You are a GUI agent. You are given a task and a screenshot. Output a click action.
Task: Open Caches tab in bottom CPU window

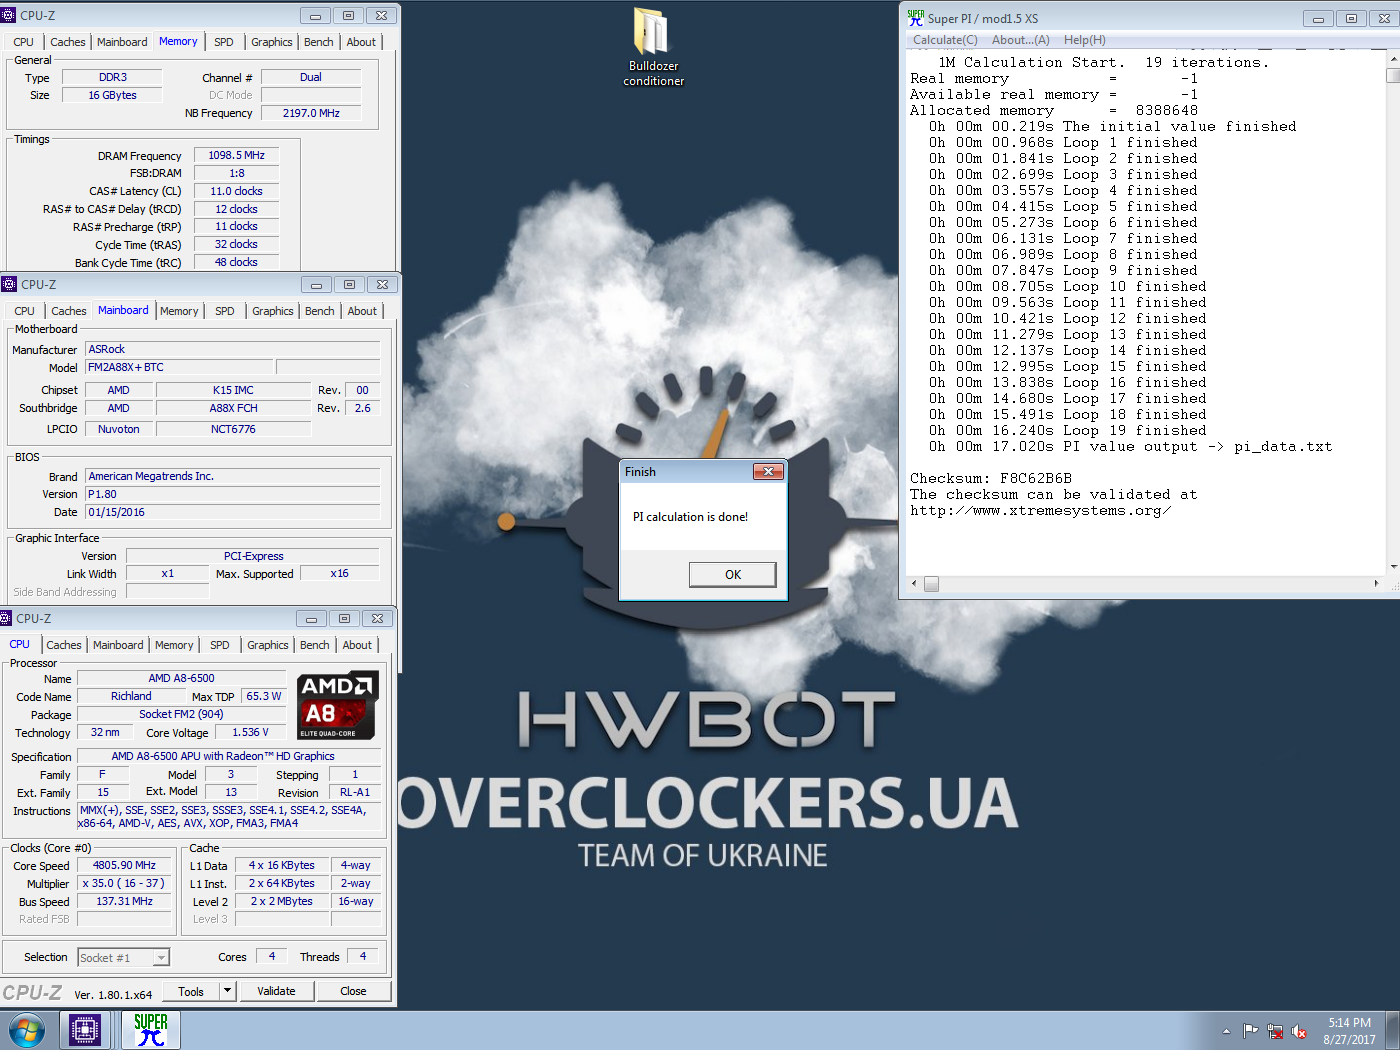(64, 645)
